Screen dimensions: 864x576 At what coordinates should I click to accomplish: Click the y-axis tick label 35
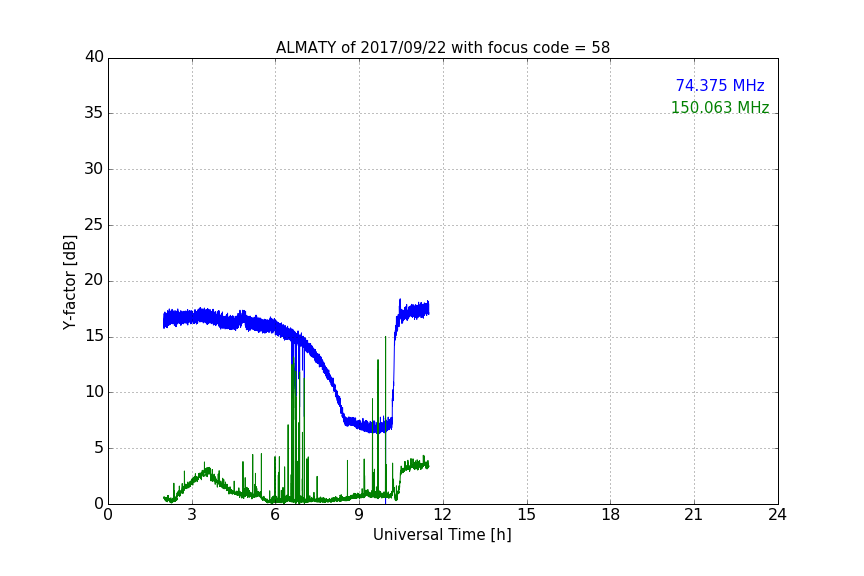pos(94,113)
